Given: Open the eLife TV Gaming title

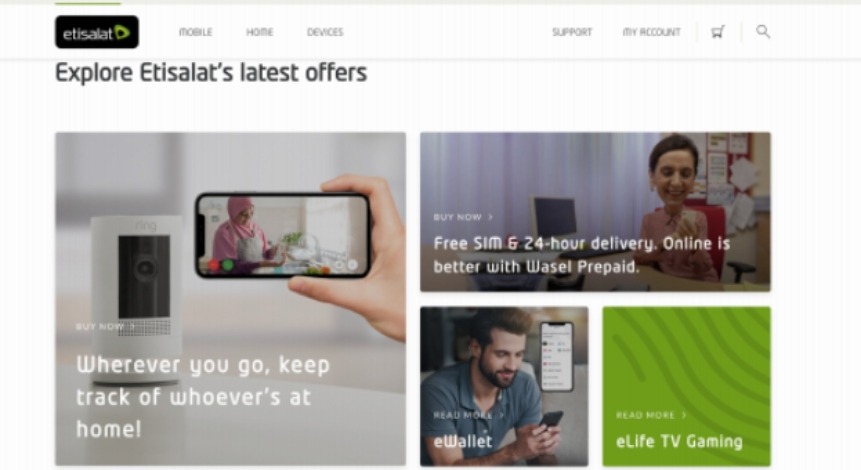Looking at the screenshot, I should 679,441.
